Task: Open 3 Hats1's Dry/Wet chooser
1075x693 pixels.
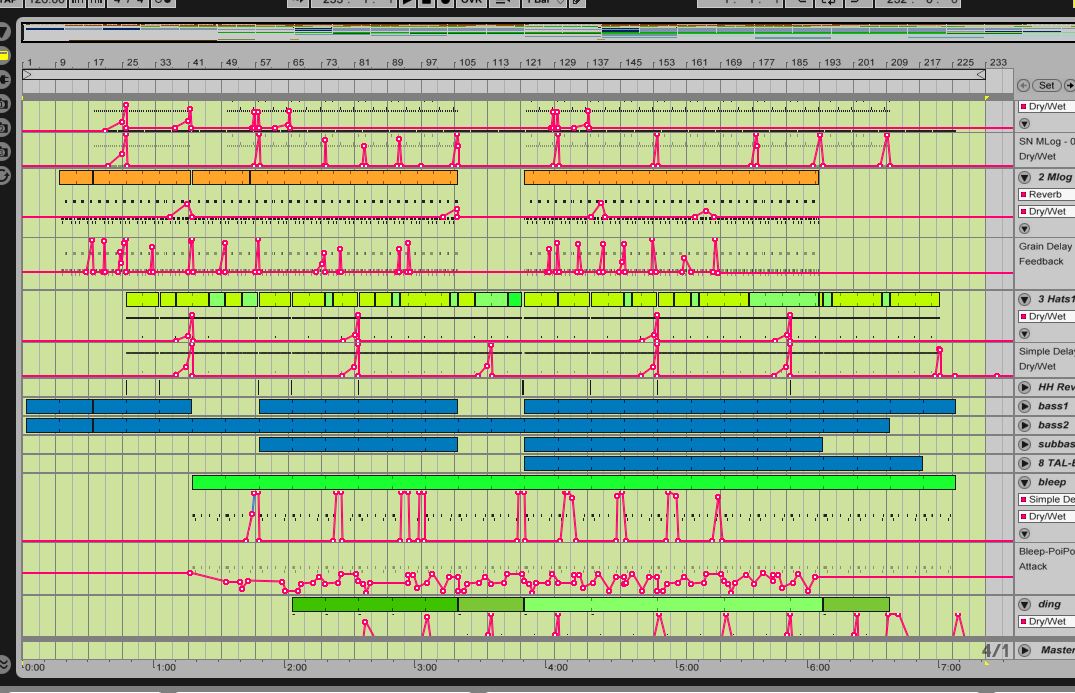Action: pos(1046,316)
